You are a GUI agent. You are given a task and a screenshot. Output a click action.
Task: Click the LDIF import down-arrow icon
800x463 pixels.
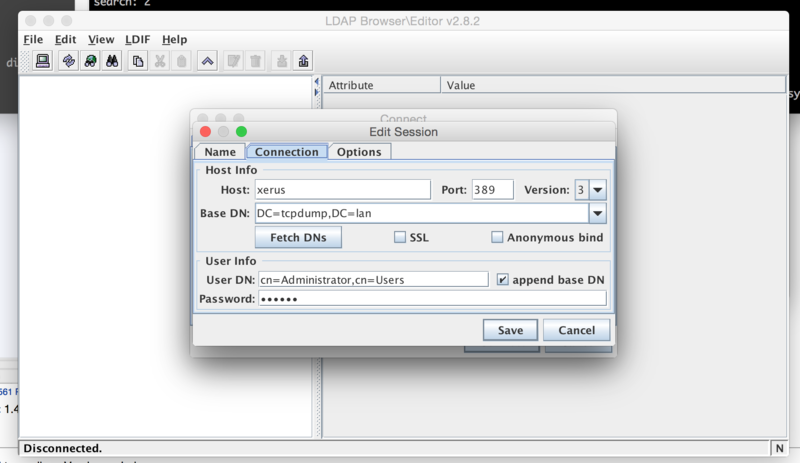[282, 61]
